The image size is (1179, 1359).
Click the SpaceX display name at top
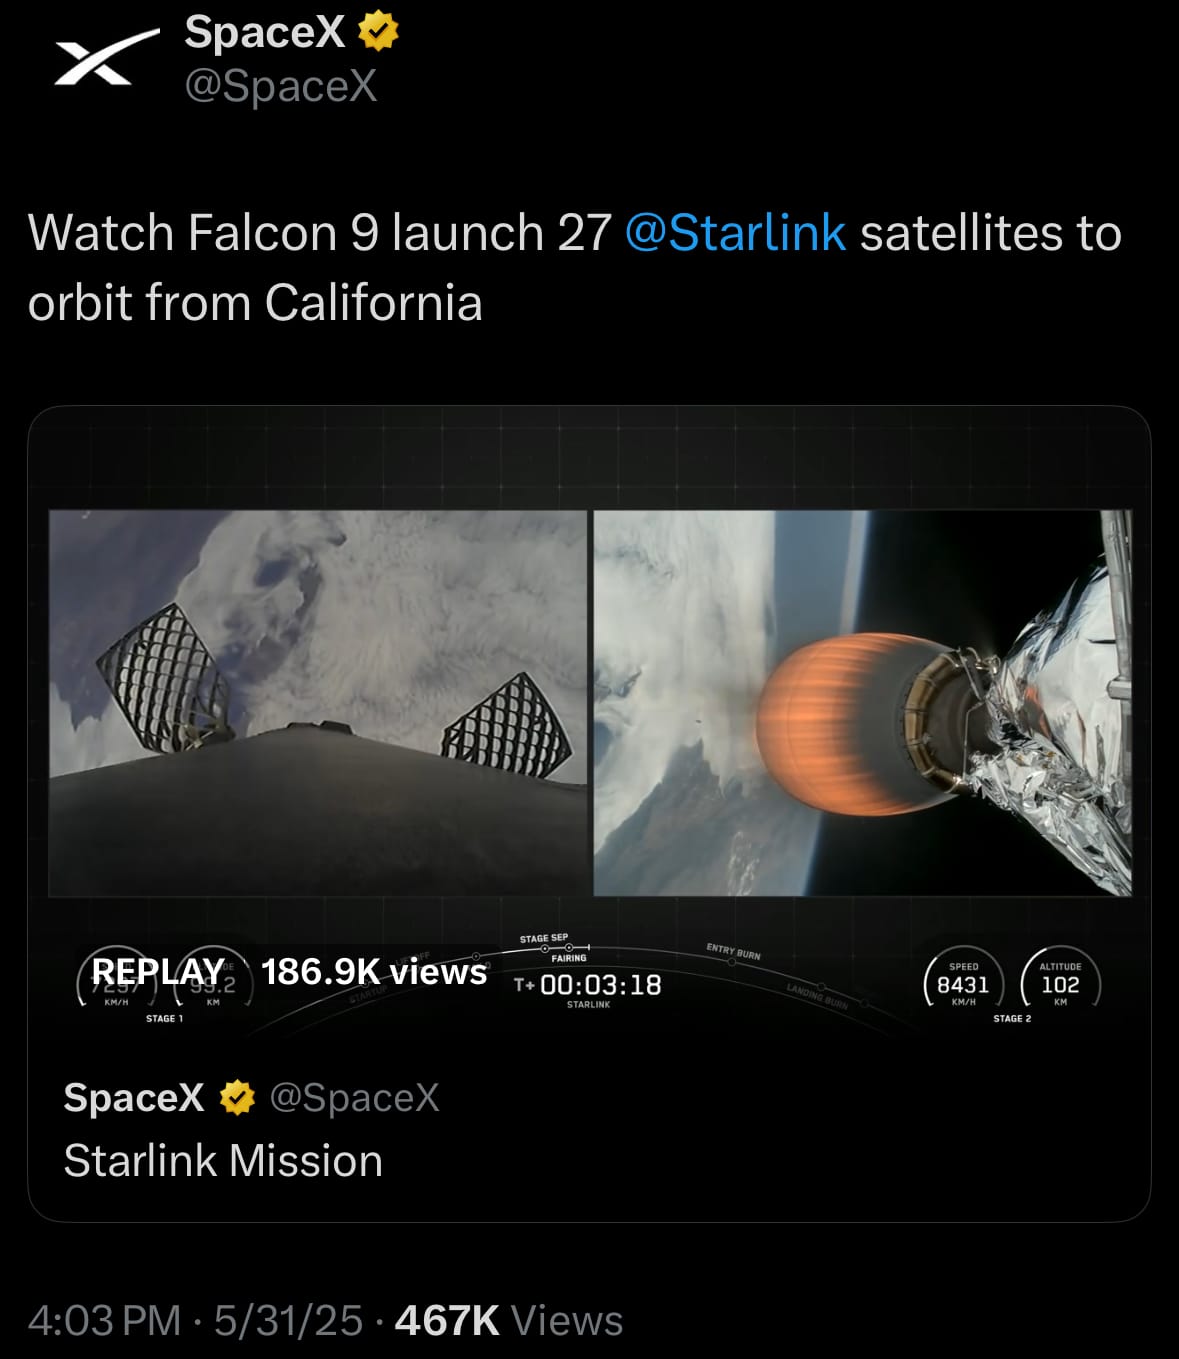tap(265, 32)
